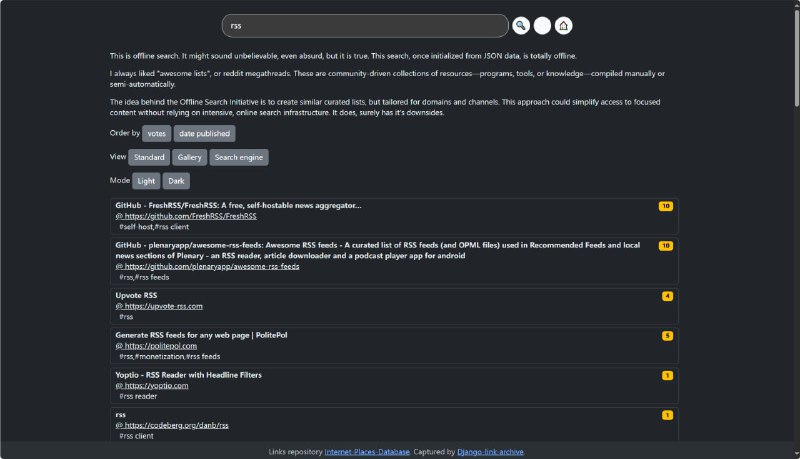Open the plenaryapp awesome-rss-feeds GitHub URL
This screenshot has height=459, width=800.
pyautogui.click(x=212, y=267)
